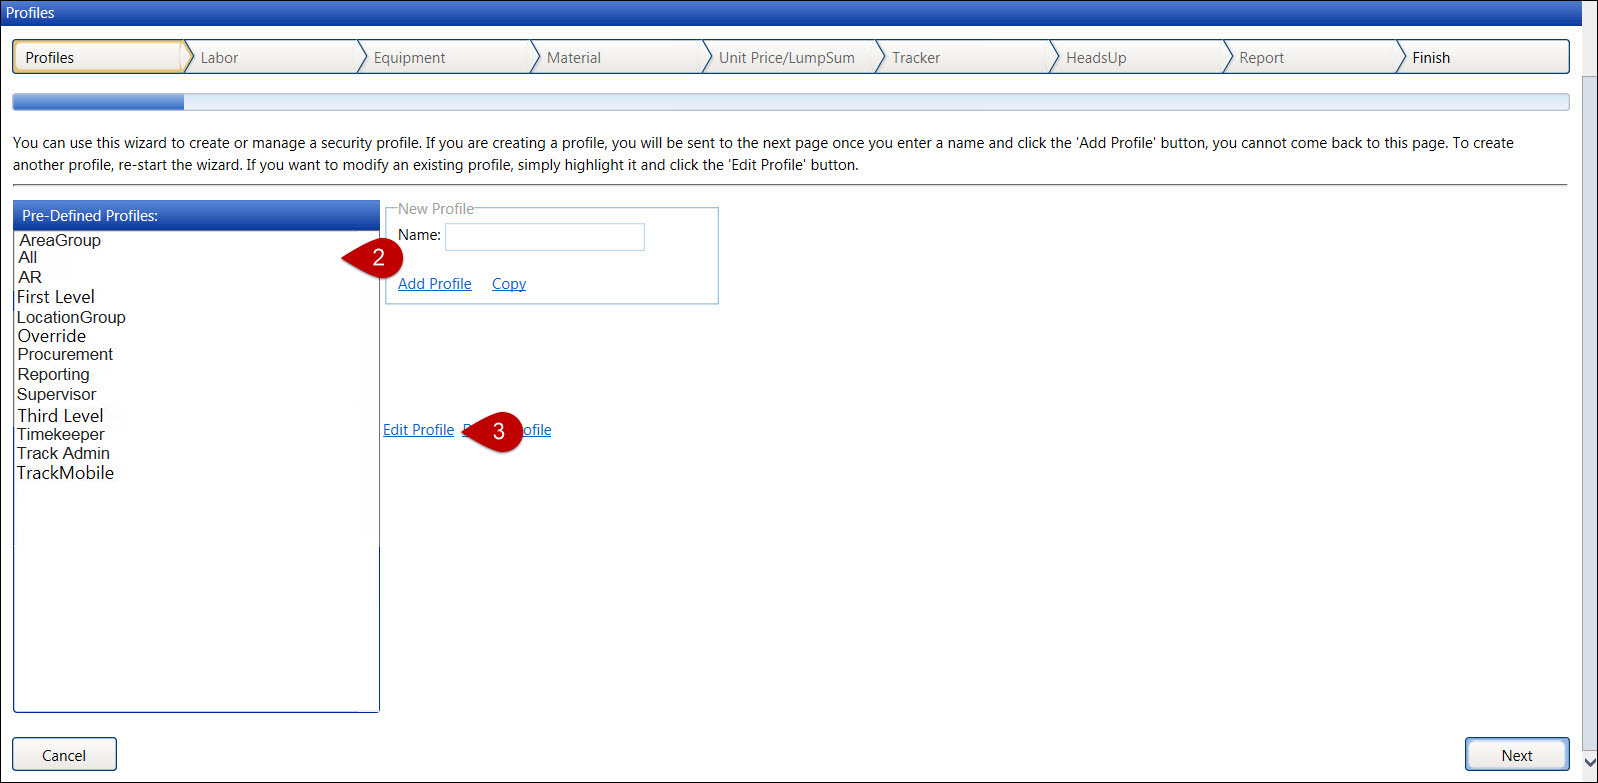Click the scrollbar down arrow
The width and height of the screenshot is (1598, 783).
[x=1589, y=762]
